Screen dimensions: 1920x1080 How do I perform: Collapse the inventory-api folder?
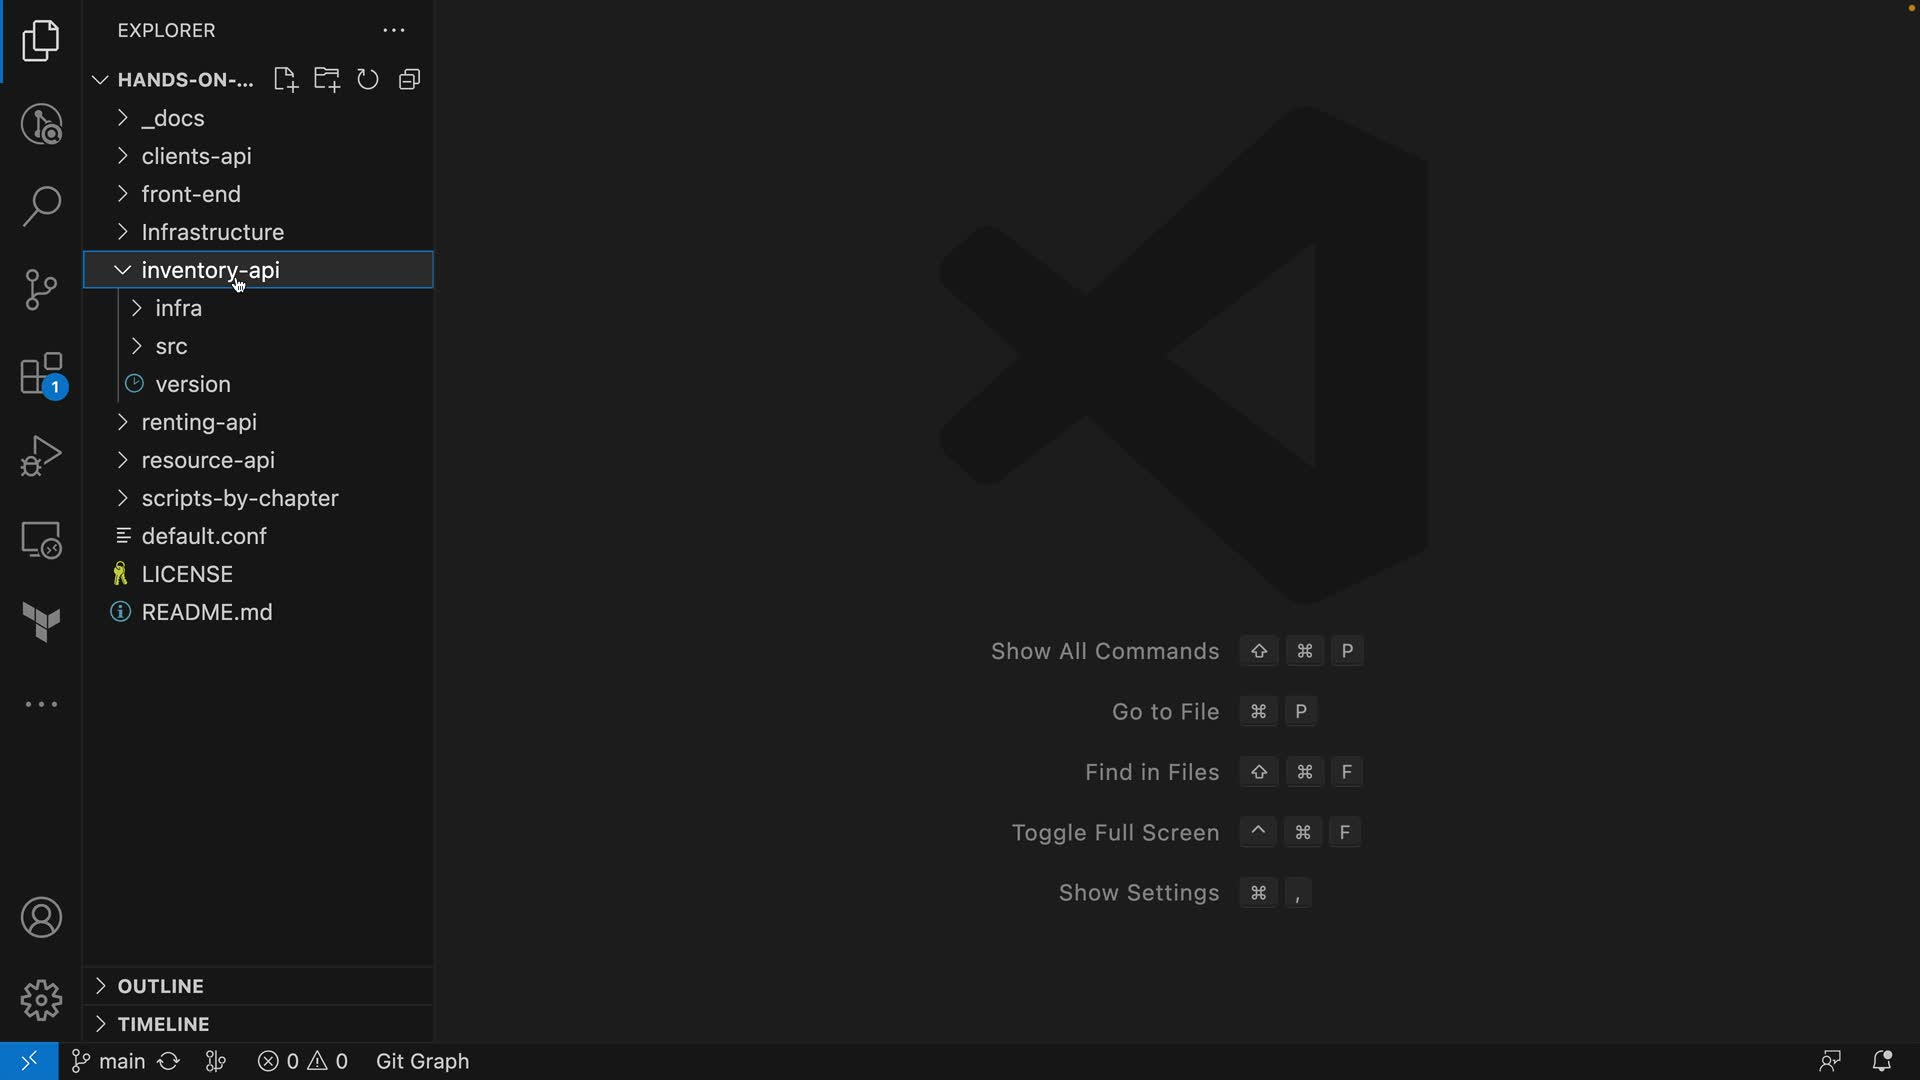click(123, 270)
